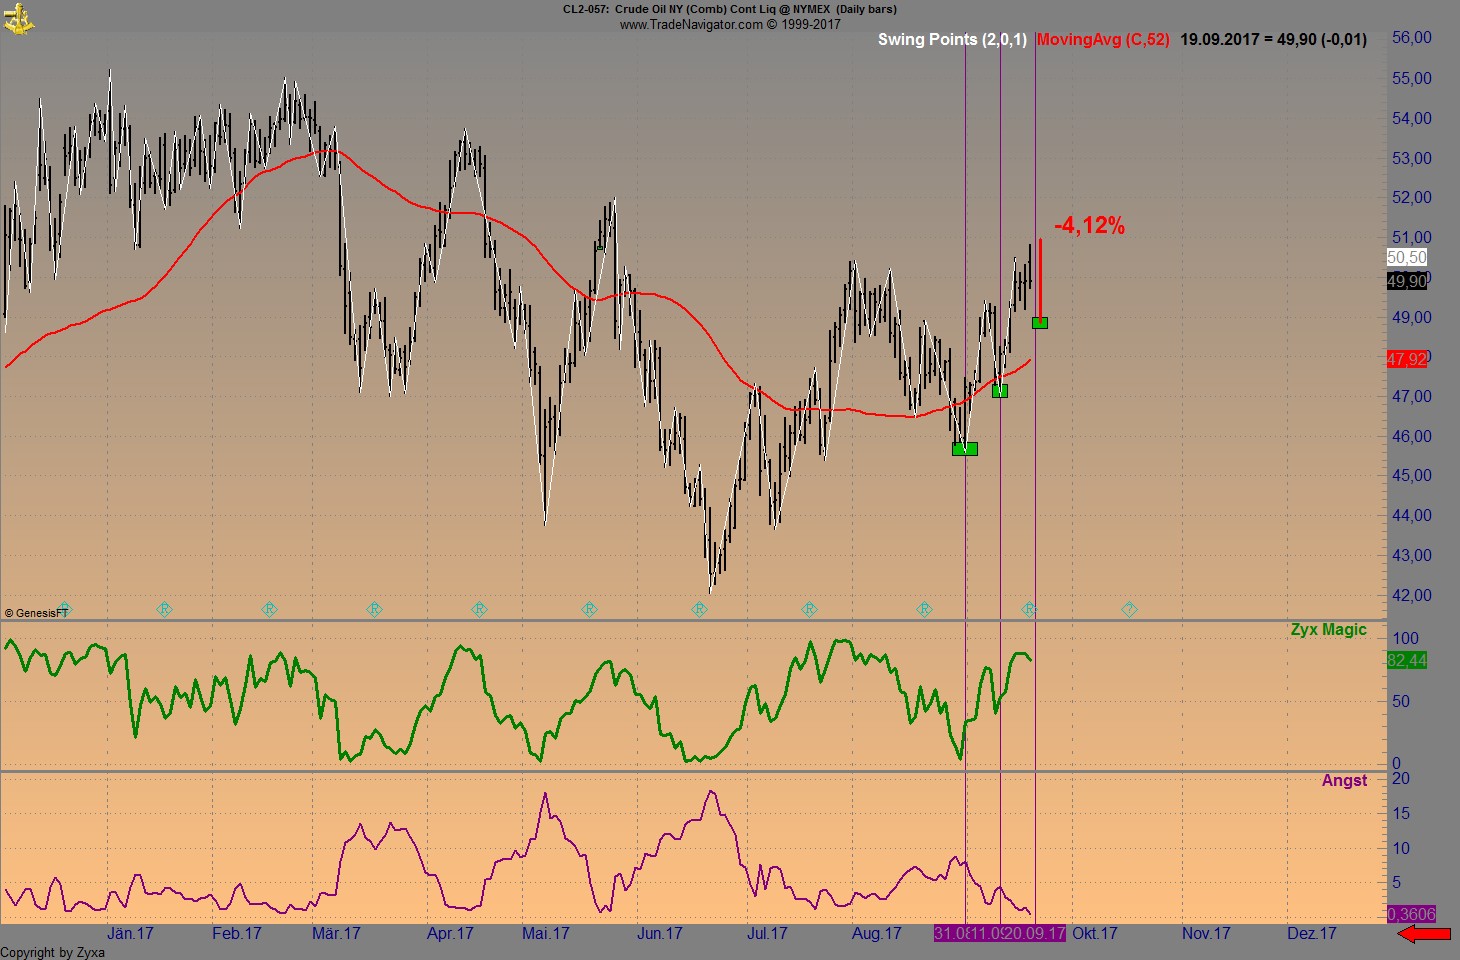Open the question-mark diamond marker right of Okt.17
Image resolution: width=1460 pixels, height=960 pixels.
(x=1127, y=608)
